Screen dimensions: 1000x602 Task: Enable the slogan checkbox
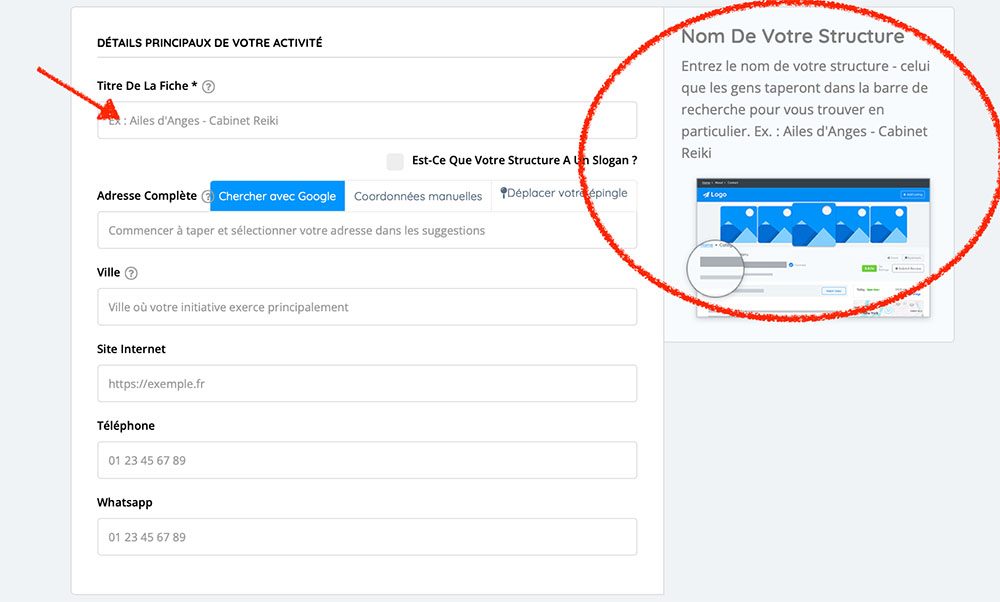(x=395, y=161)
